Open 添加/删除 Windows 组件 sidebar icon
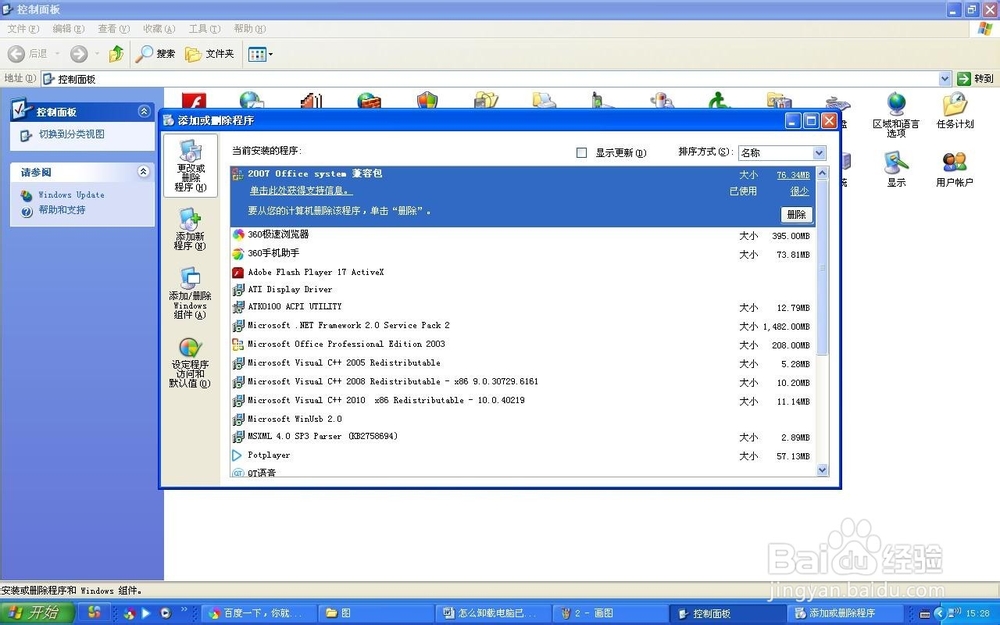Image resolution: width=1000 pixels, height=625 pixels. point(190,293)
